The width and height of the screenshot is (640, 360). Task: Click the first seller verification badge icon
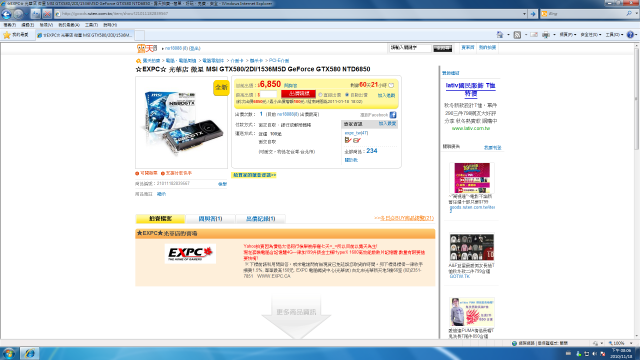[348, 140]
